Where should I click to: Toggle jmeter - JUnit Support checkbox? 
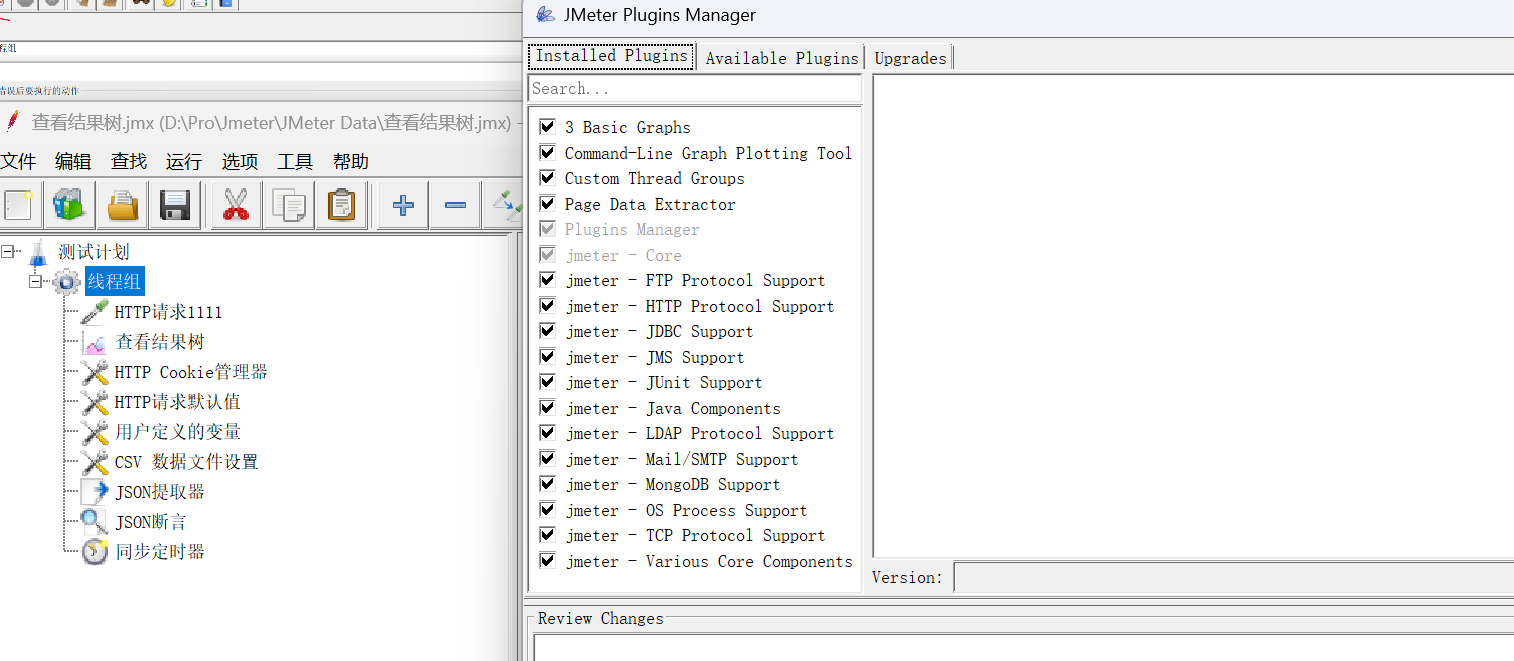(x=547, y=382)
